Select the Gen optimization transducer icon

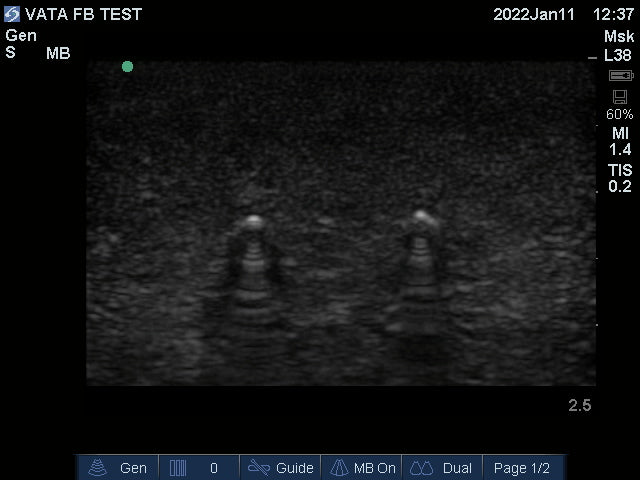[x=98, y=467]
